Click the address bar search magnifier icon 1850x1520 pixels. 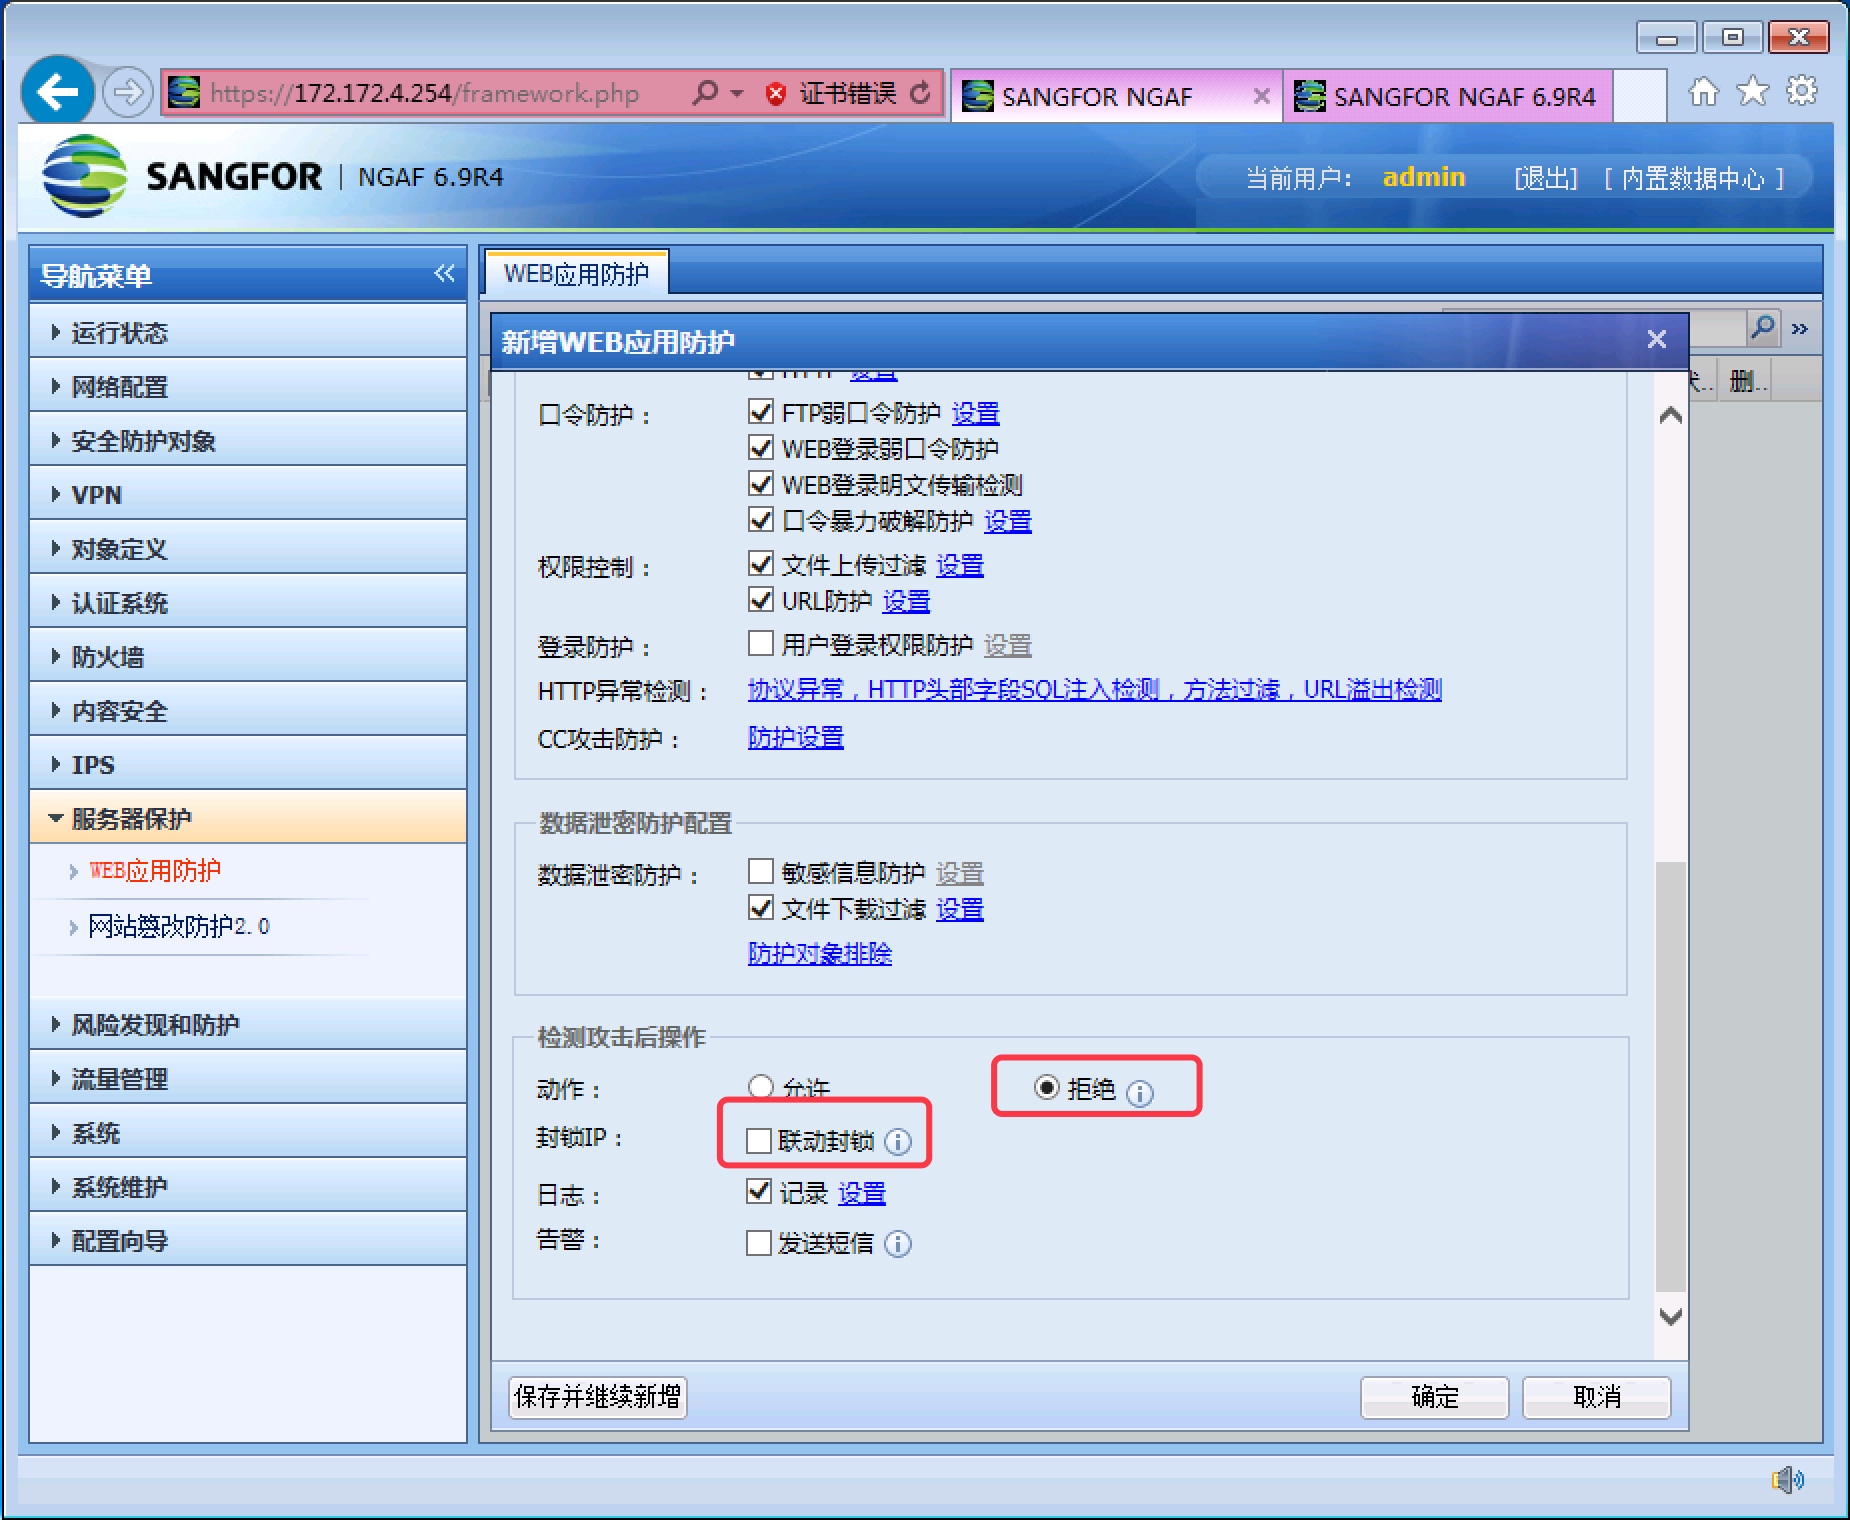tap(706, 93)
